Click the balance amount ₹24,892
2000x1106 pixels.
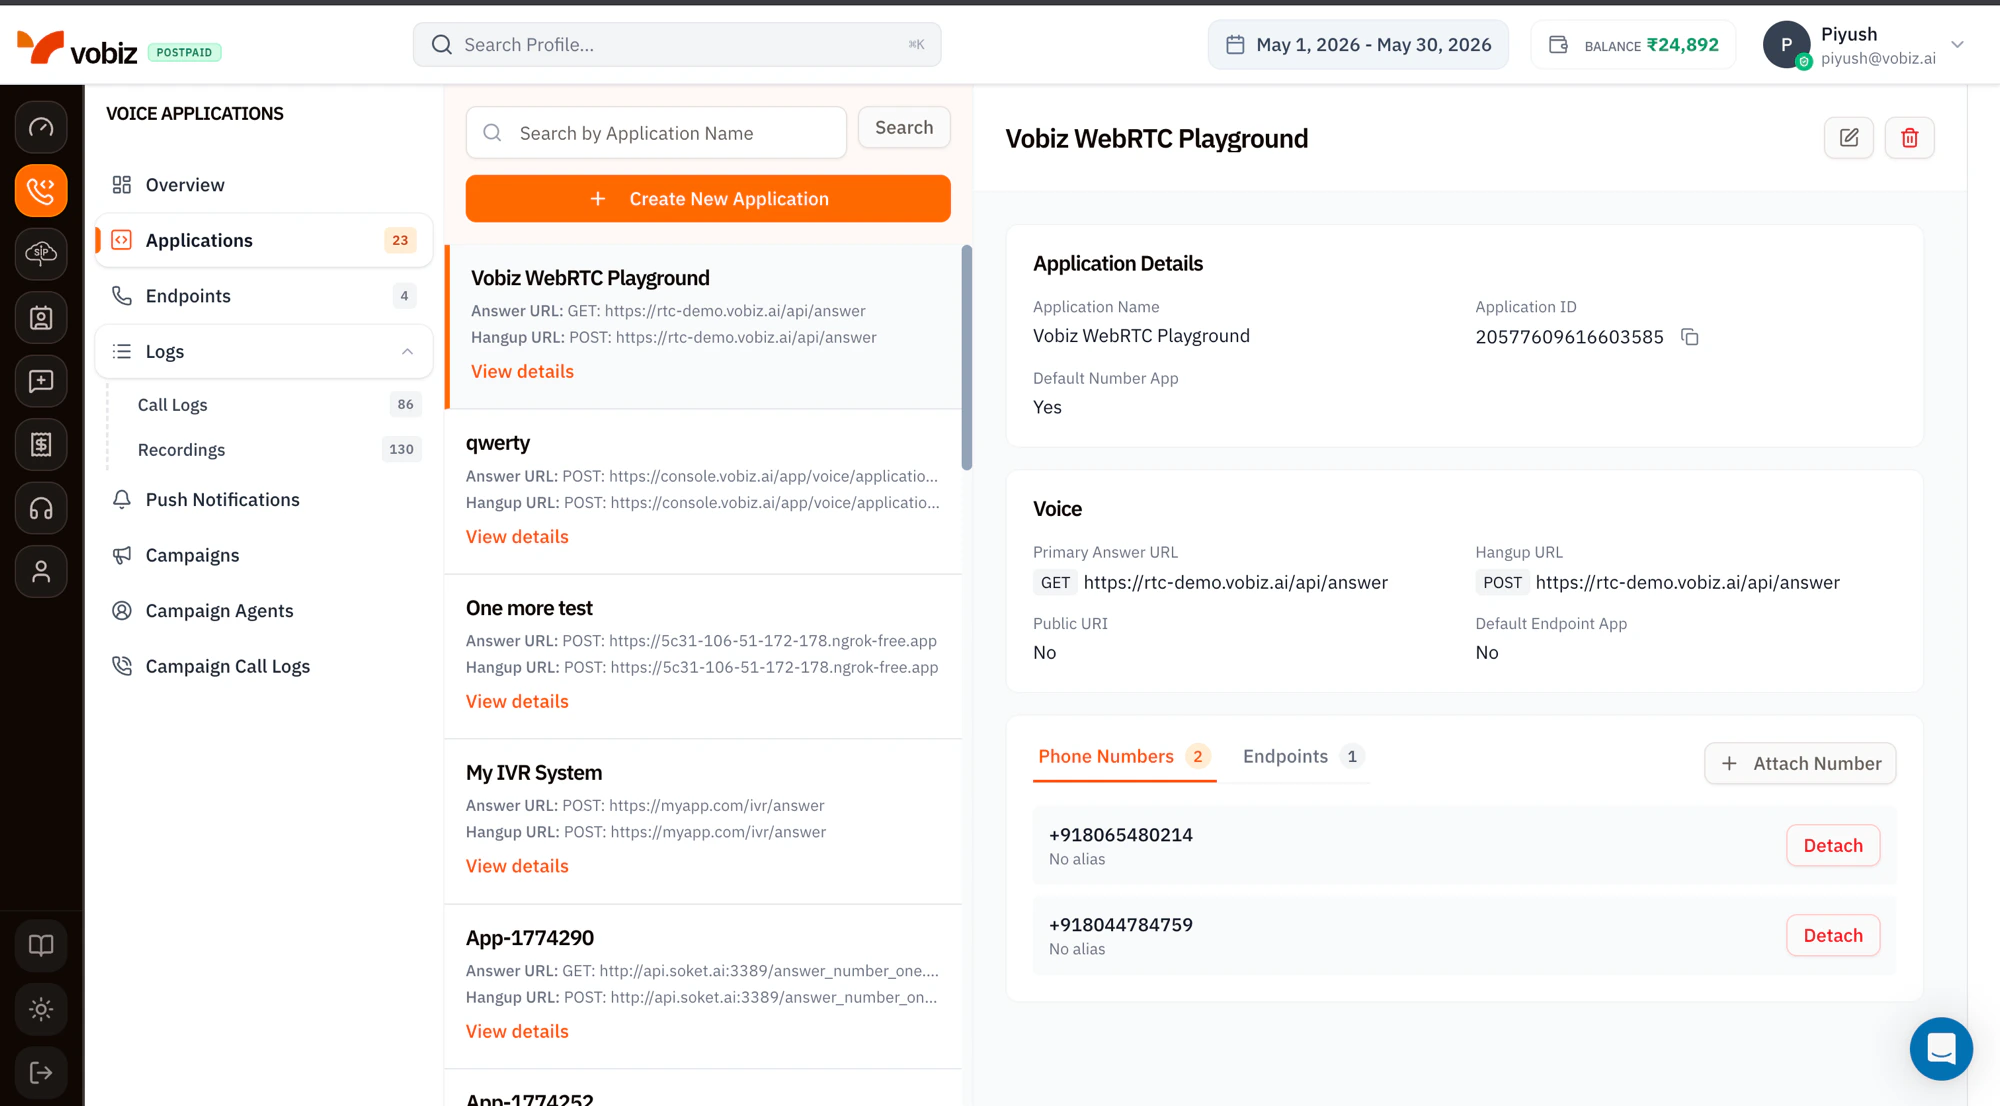coord(1682,45)
